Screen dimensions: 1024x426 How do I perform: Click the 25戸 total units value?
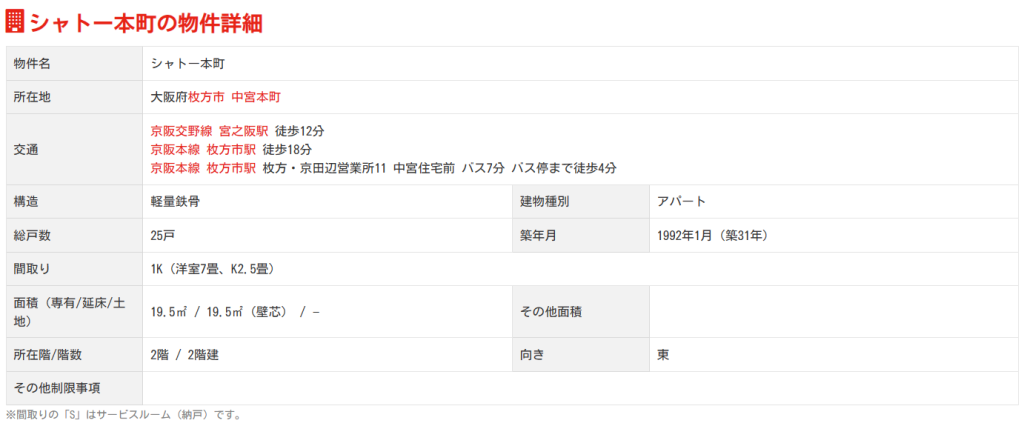[165, 235]
